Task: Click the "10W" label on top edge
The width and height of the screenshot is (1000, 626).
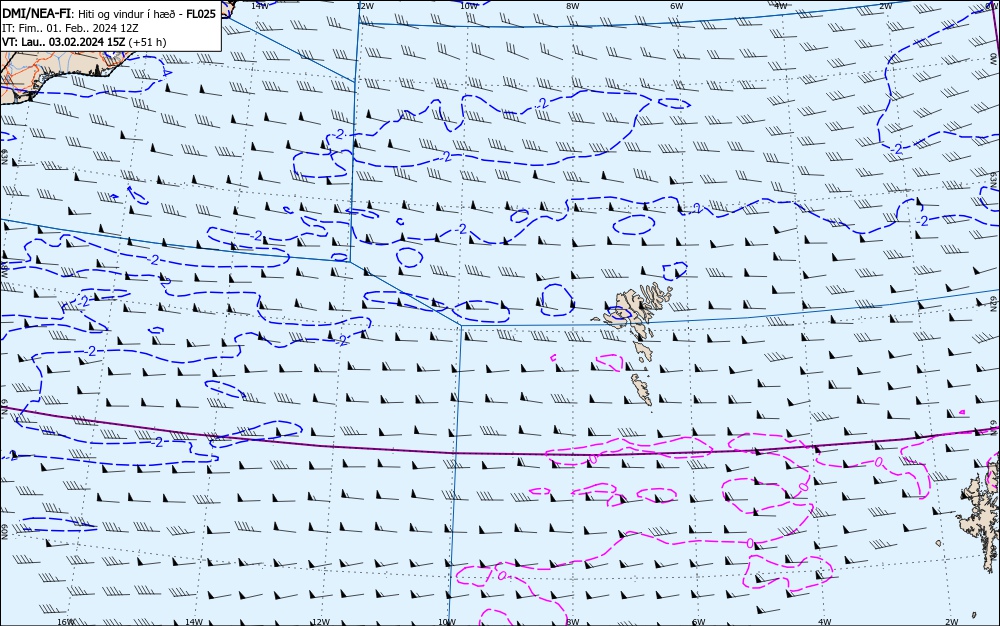Action: point(469,6)
